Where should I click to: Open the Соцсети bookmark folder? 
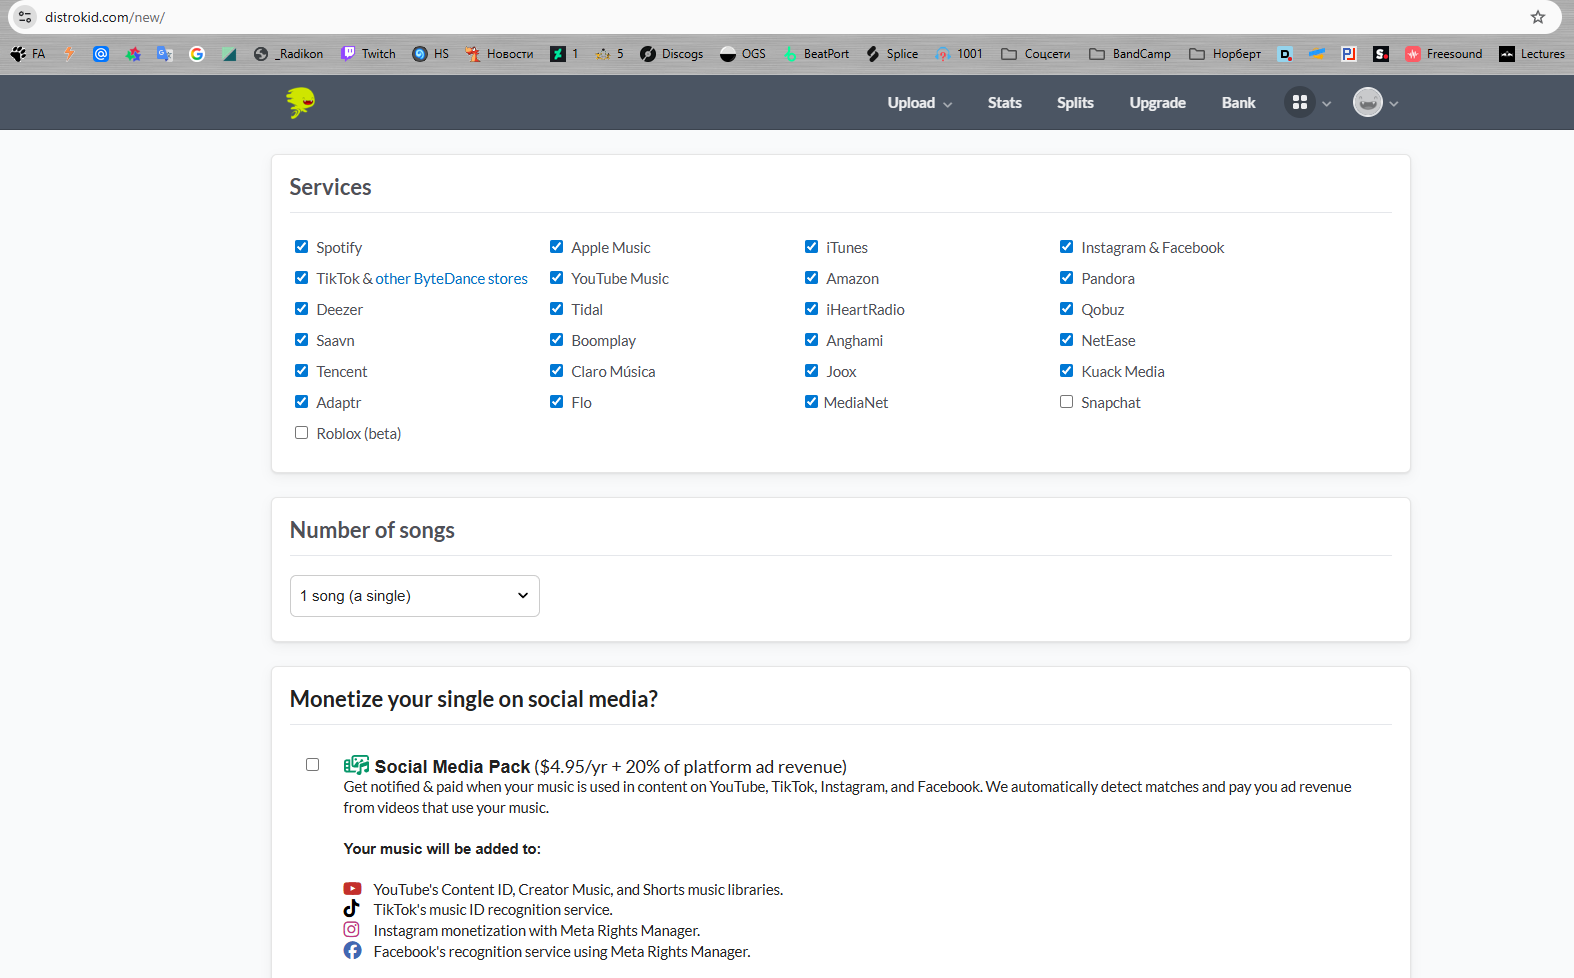[1036, 54]
